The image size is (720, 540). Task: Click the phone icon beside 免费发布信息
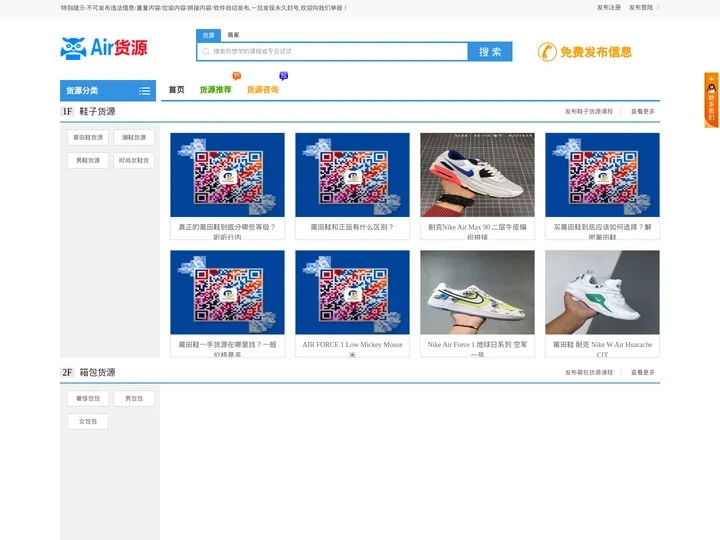click(x=547, y=52)
